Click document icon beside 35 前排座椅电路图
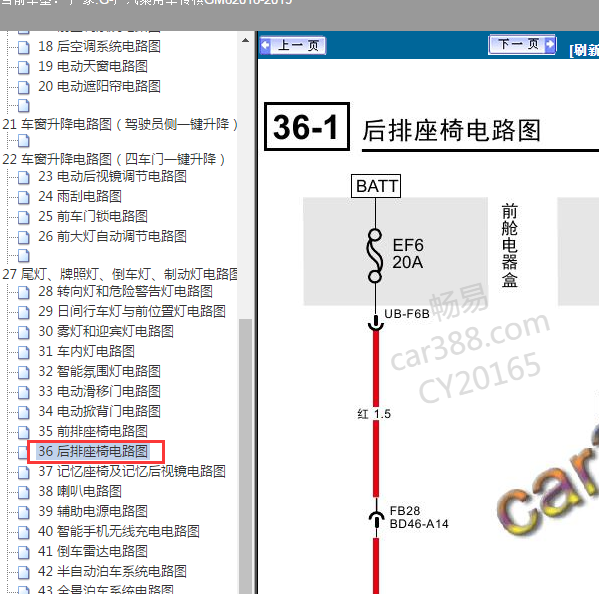The image size is (599, 594). click(24, 432)
